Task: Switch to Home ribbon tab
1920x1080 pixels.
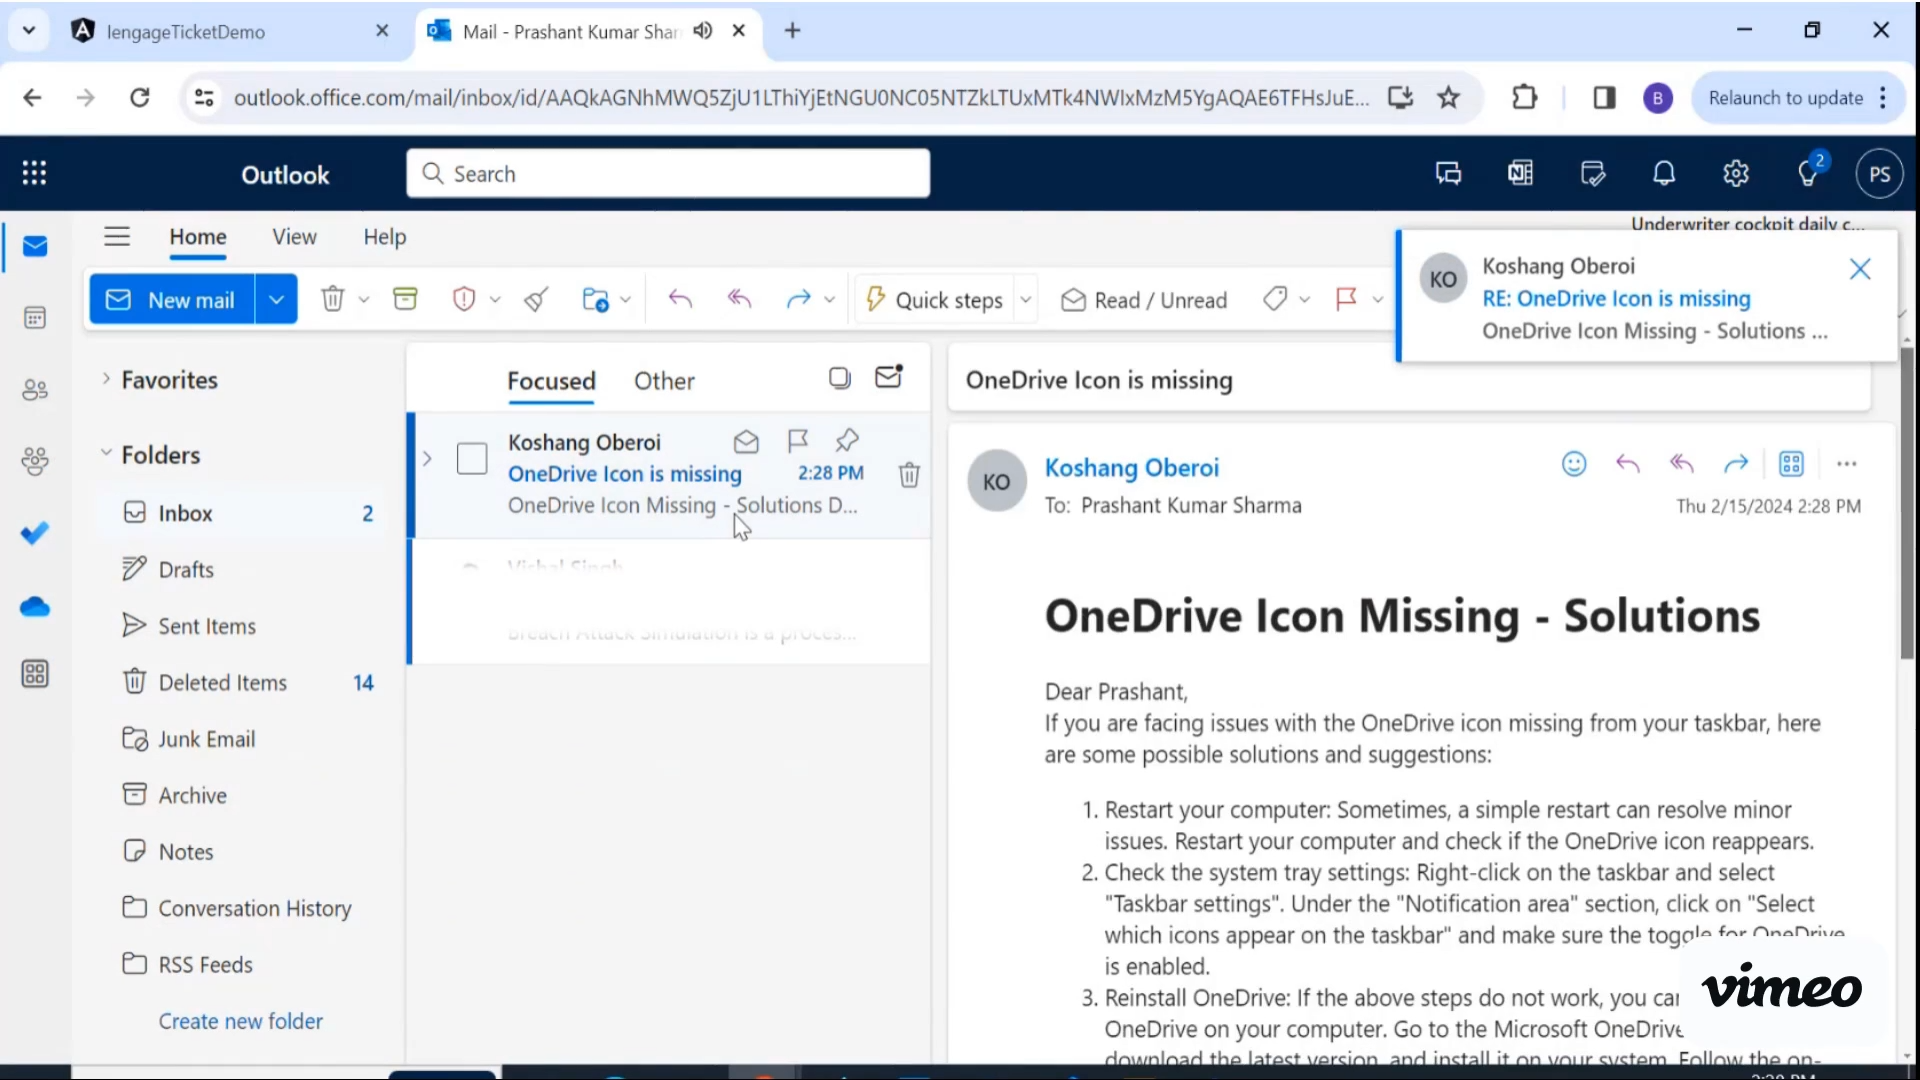Action: click(x=197, y=237)
